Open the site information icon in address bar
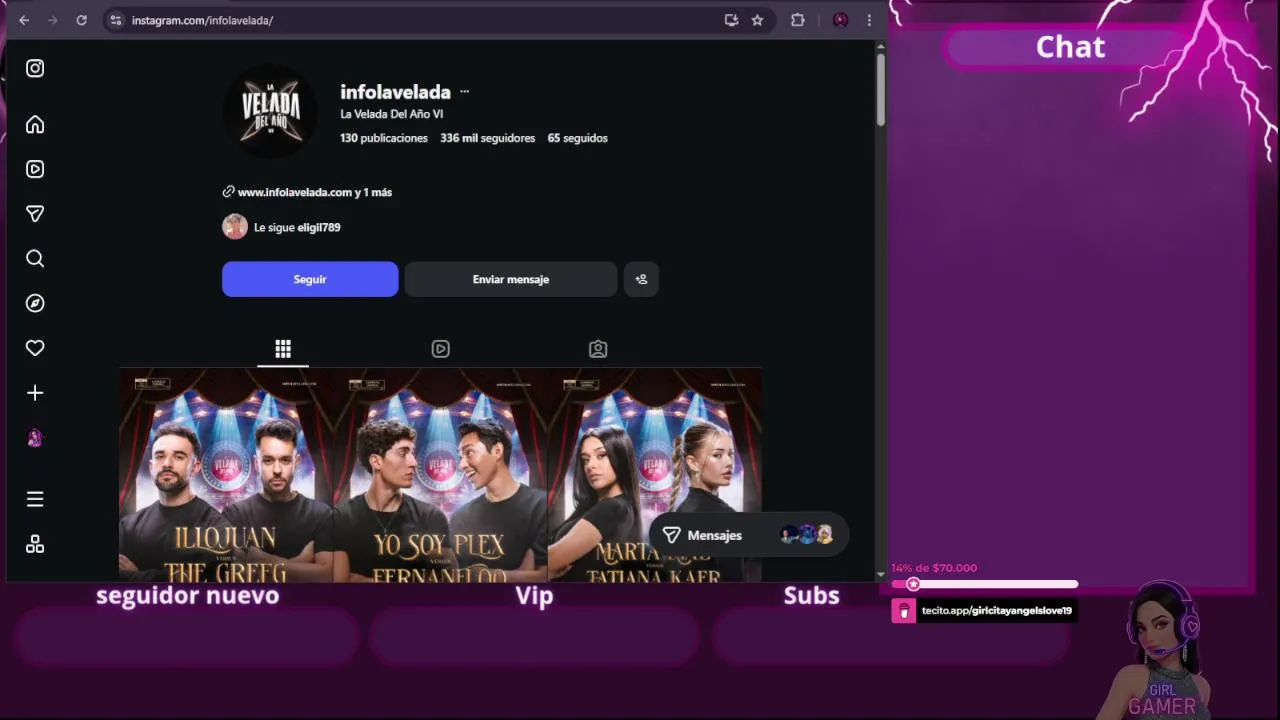 click(x=116, y=20)
